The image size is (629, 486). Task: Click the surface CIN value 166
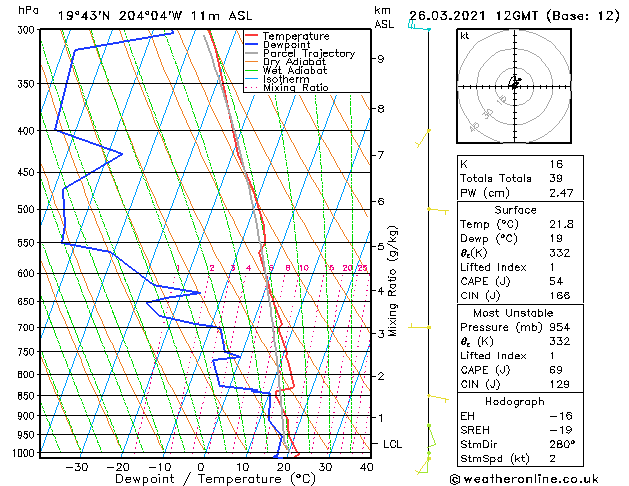(560, 296)
